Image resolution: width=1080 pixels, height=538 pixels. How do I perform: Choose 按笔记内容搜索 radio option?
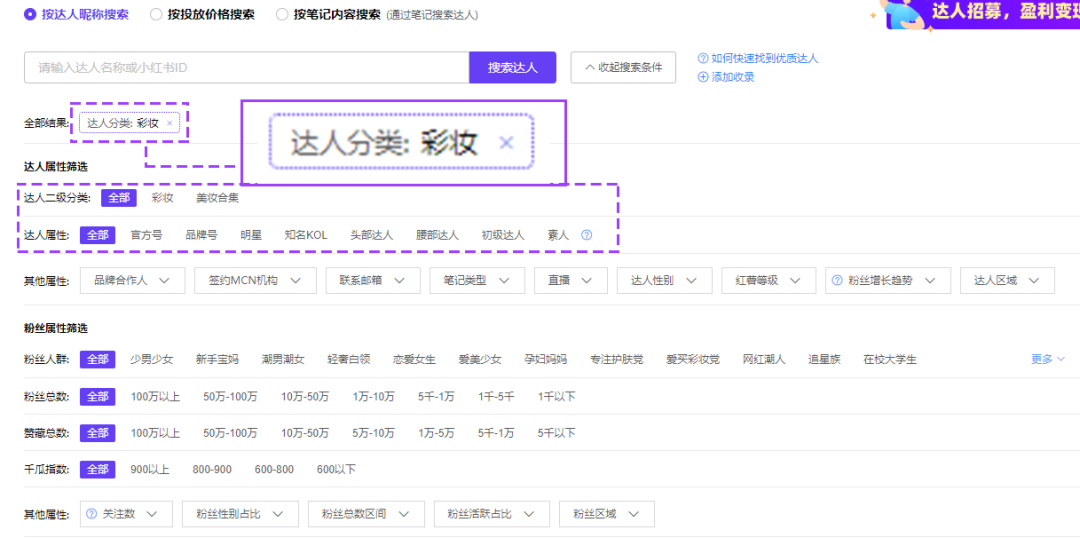(x=283, y=15)
